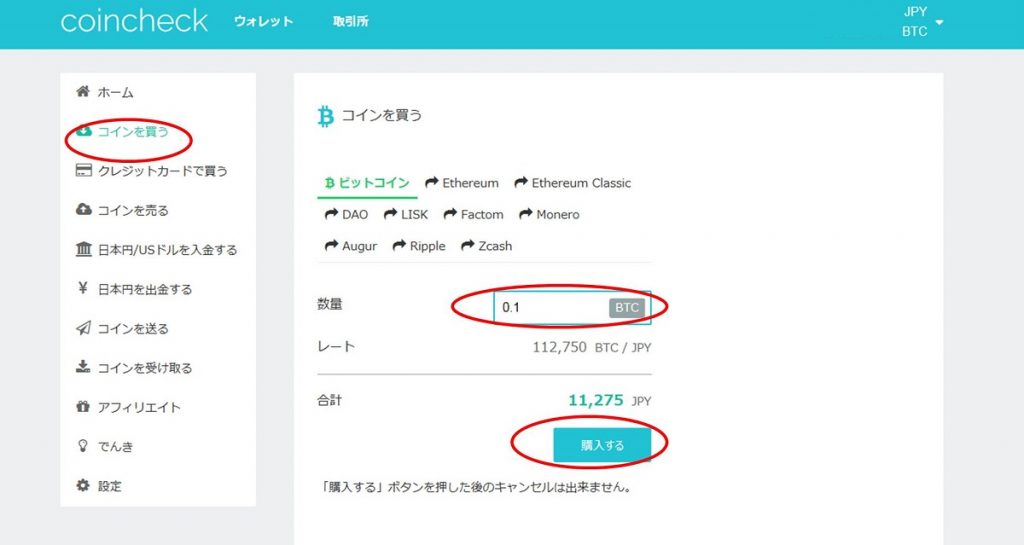
Task: Open アフィリエイト page
Action: 139,407
